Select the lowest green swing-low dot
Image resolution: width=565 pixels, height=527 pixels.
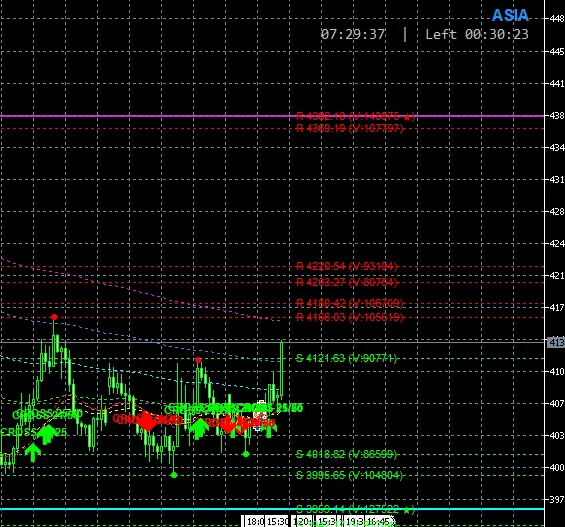click(x=174, y=475)
